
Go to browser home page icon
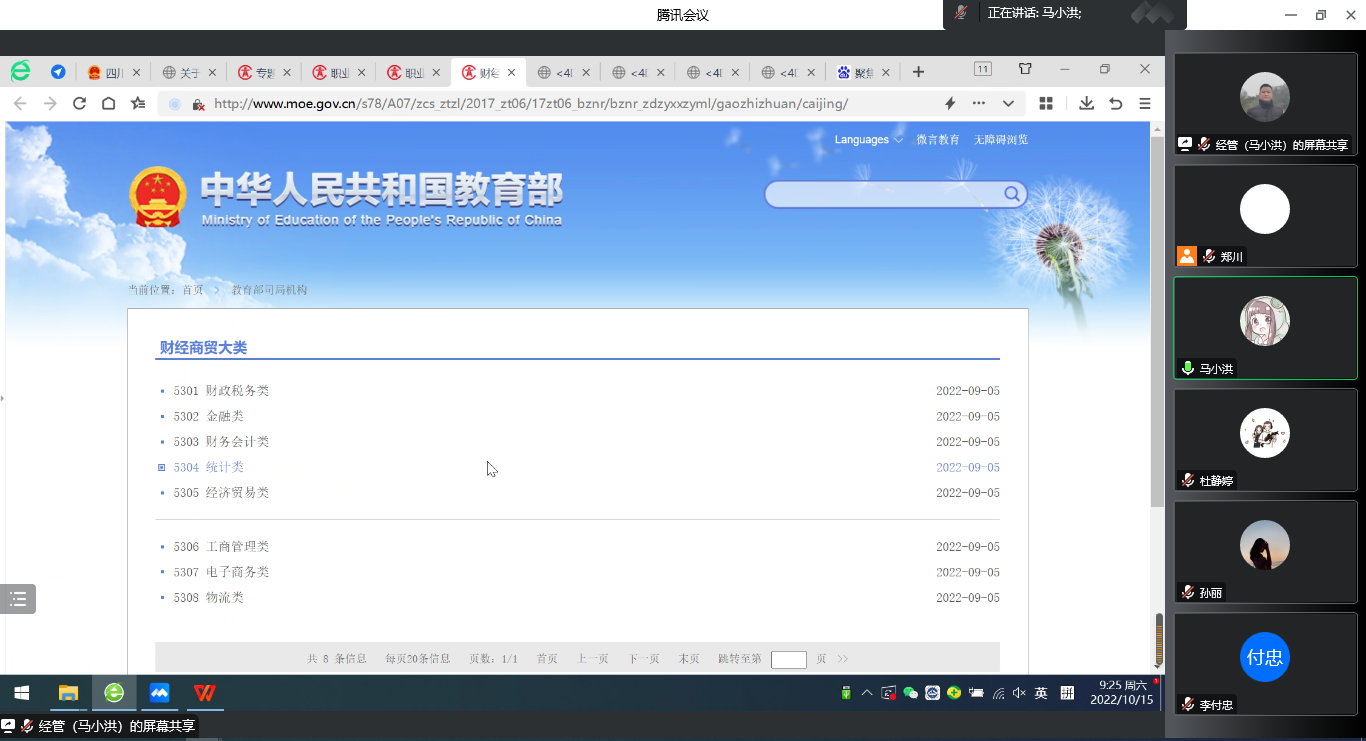click(x=109, y=103)
